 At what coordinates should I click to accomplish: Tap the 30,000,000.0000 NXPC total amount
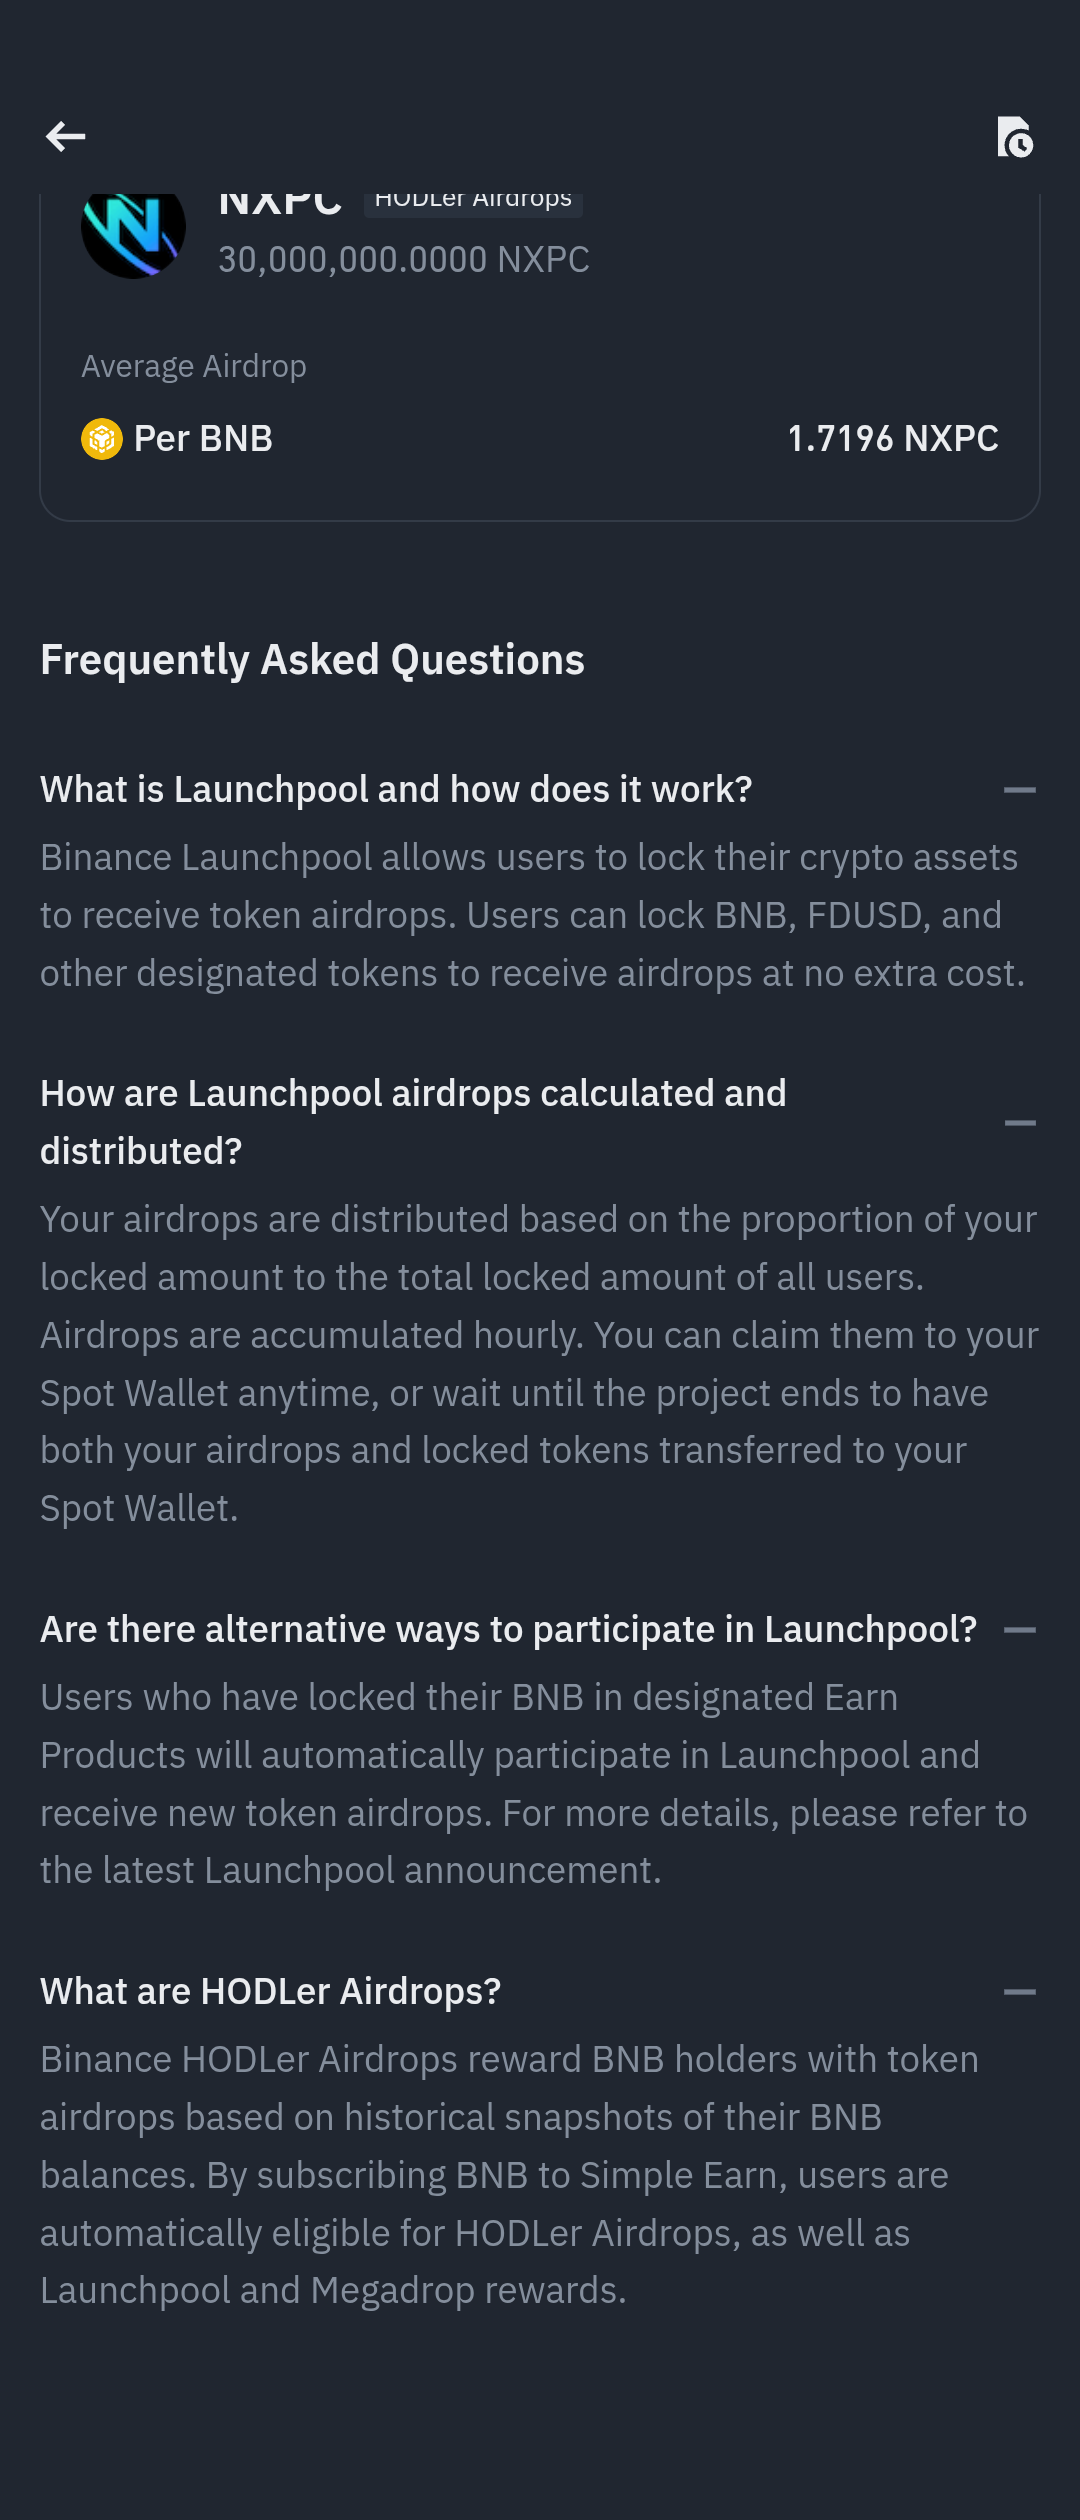(404, 260)
